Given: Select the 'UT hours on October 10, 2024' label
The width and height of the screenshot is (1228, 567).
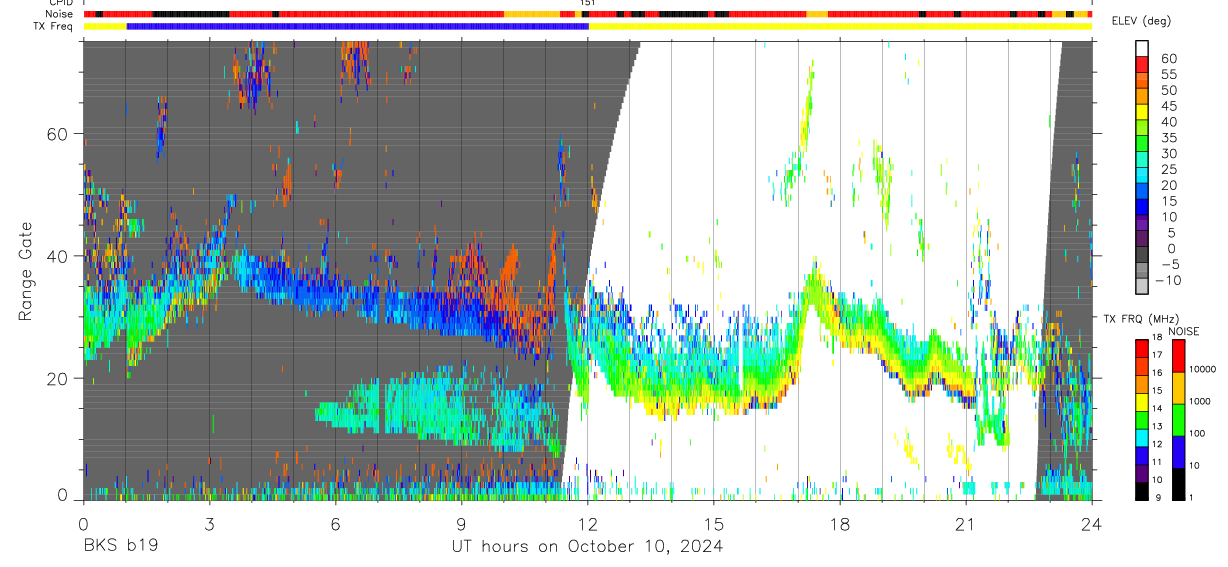Looking at the screenshot, I should point(586,547).
